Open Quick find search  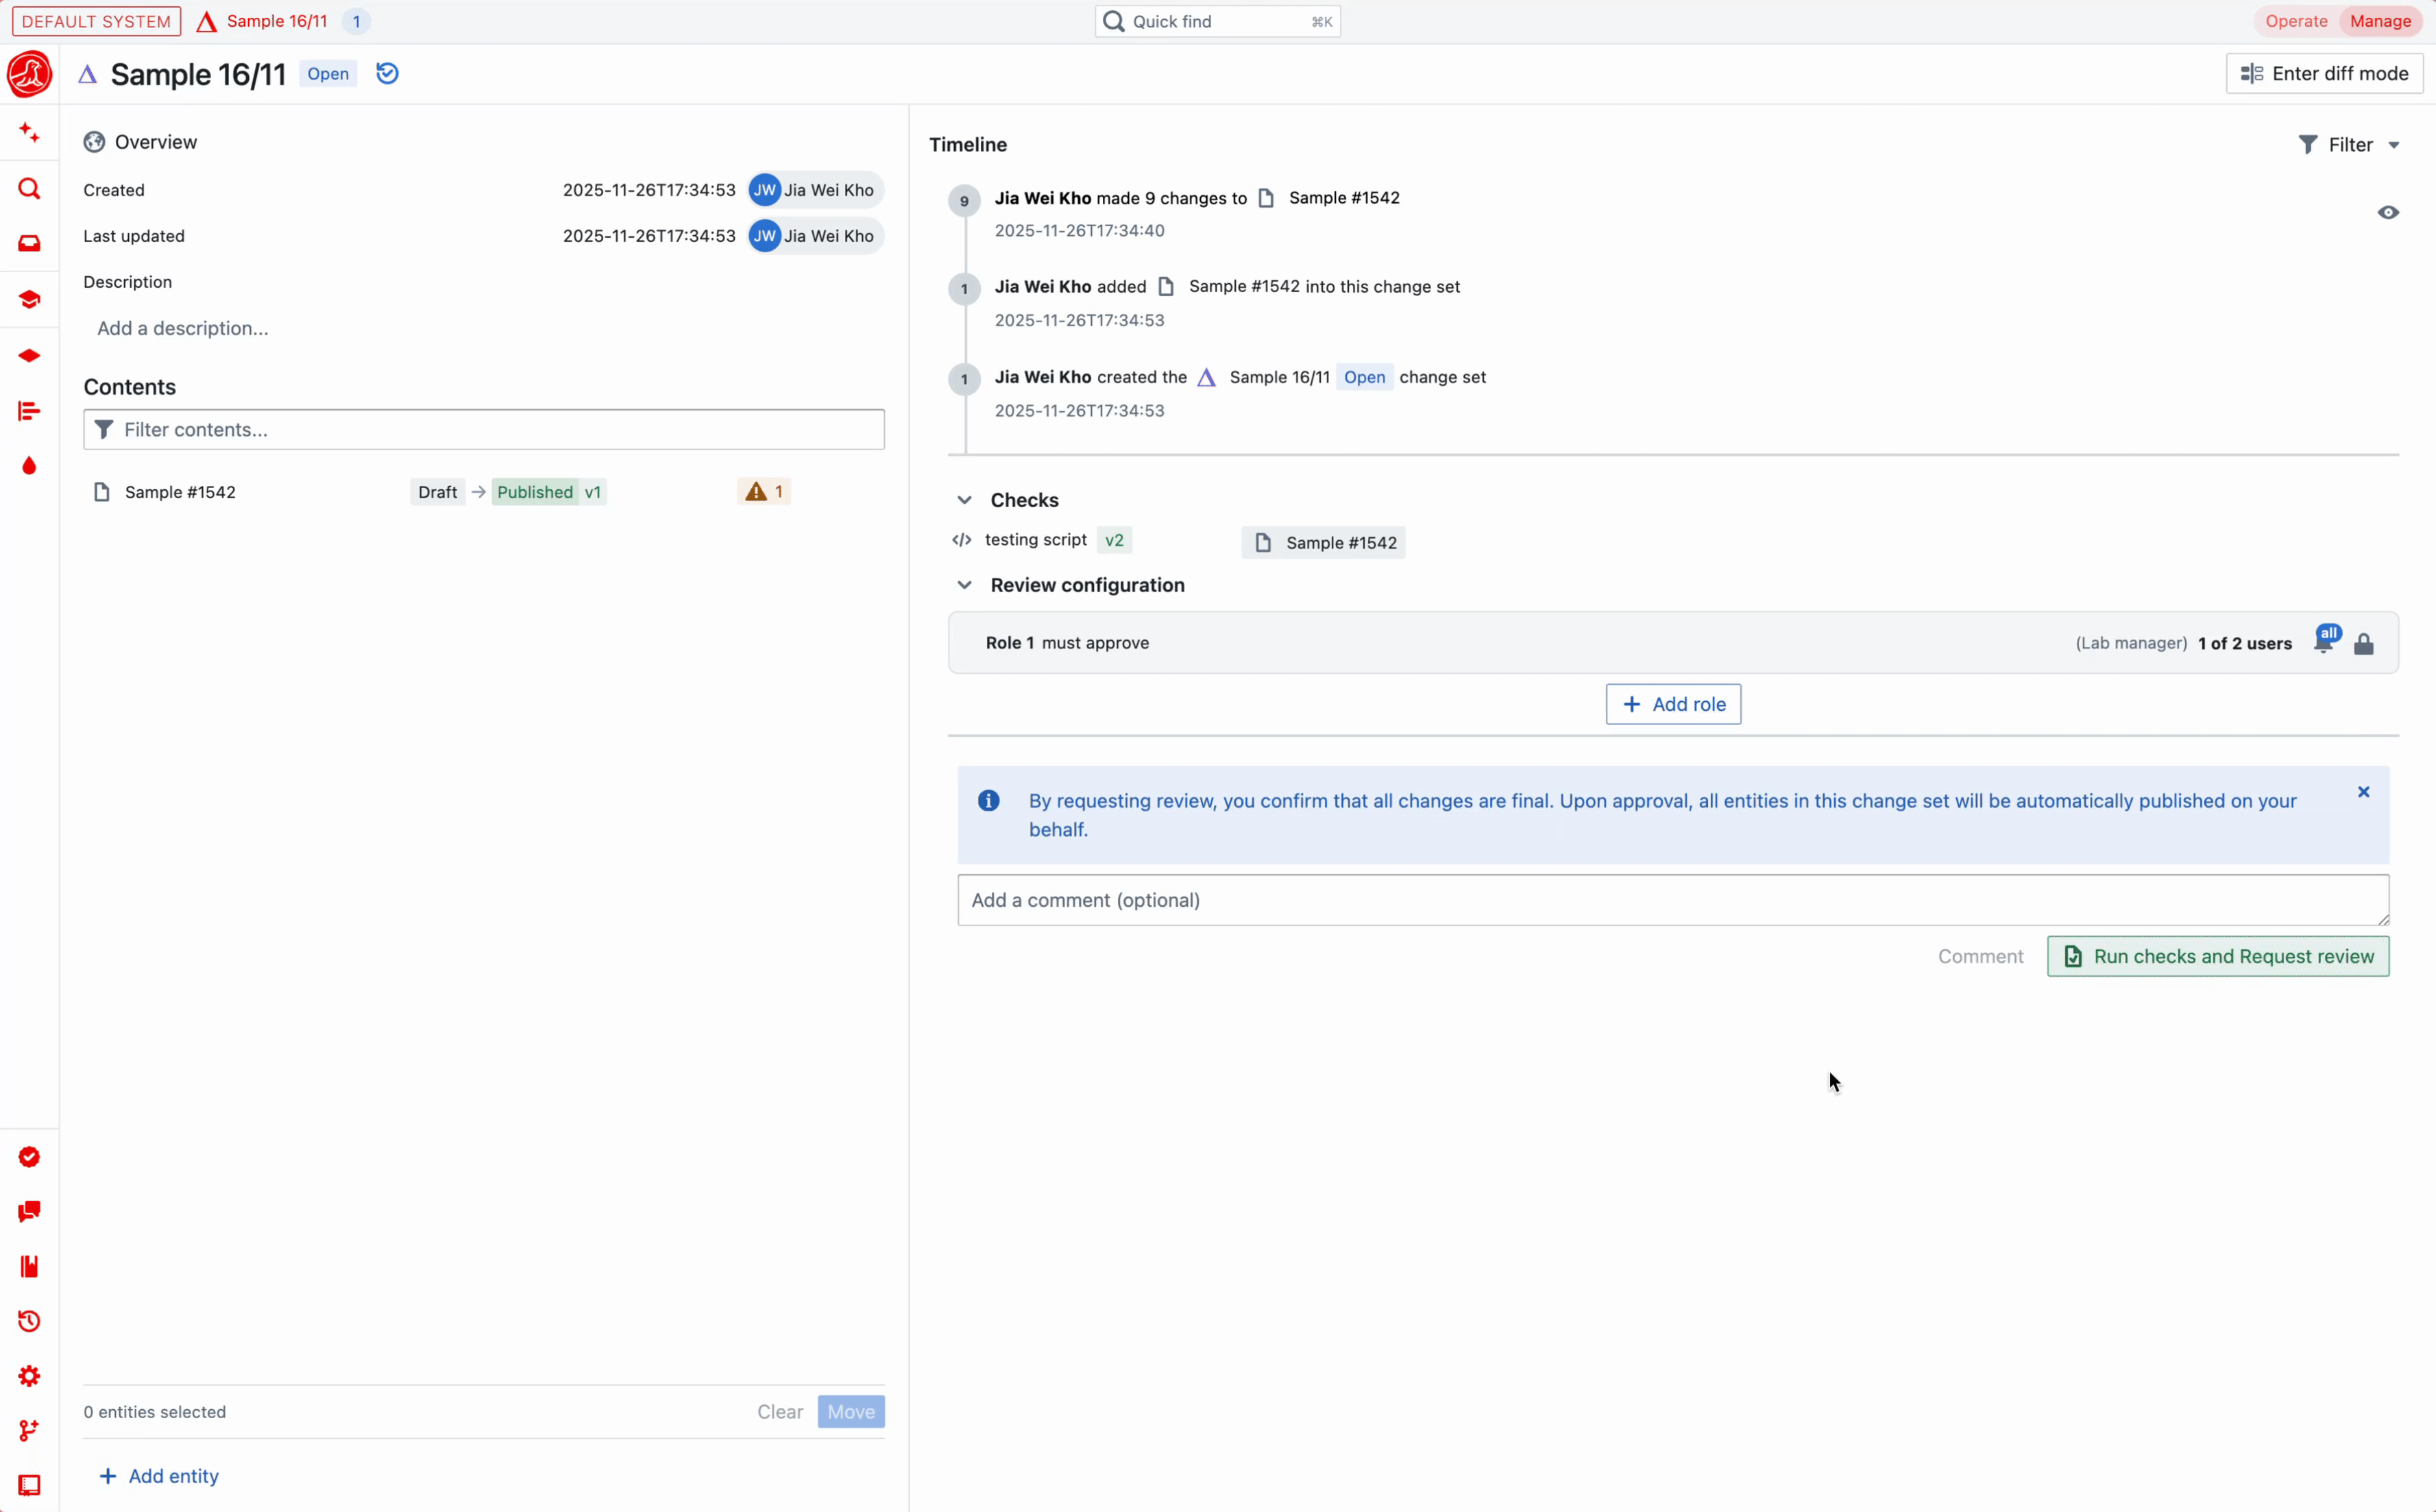[x=1215, y=21]
